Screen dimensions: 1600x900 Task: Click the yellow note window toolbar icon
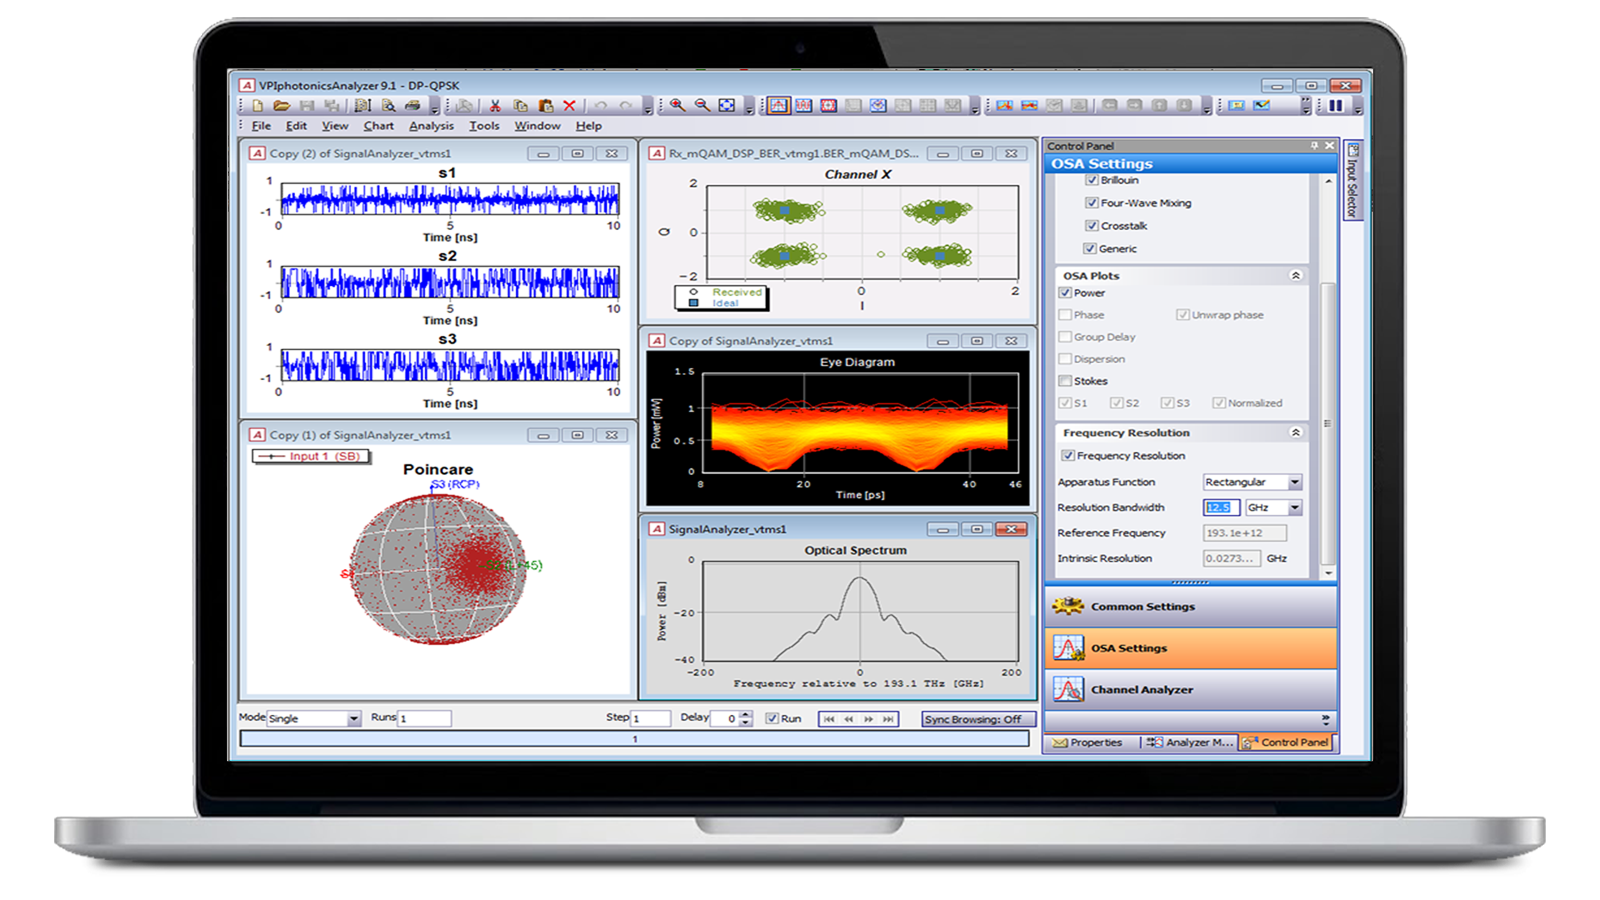[1236, 105]
